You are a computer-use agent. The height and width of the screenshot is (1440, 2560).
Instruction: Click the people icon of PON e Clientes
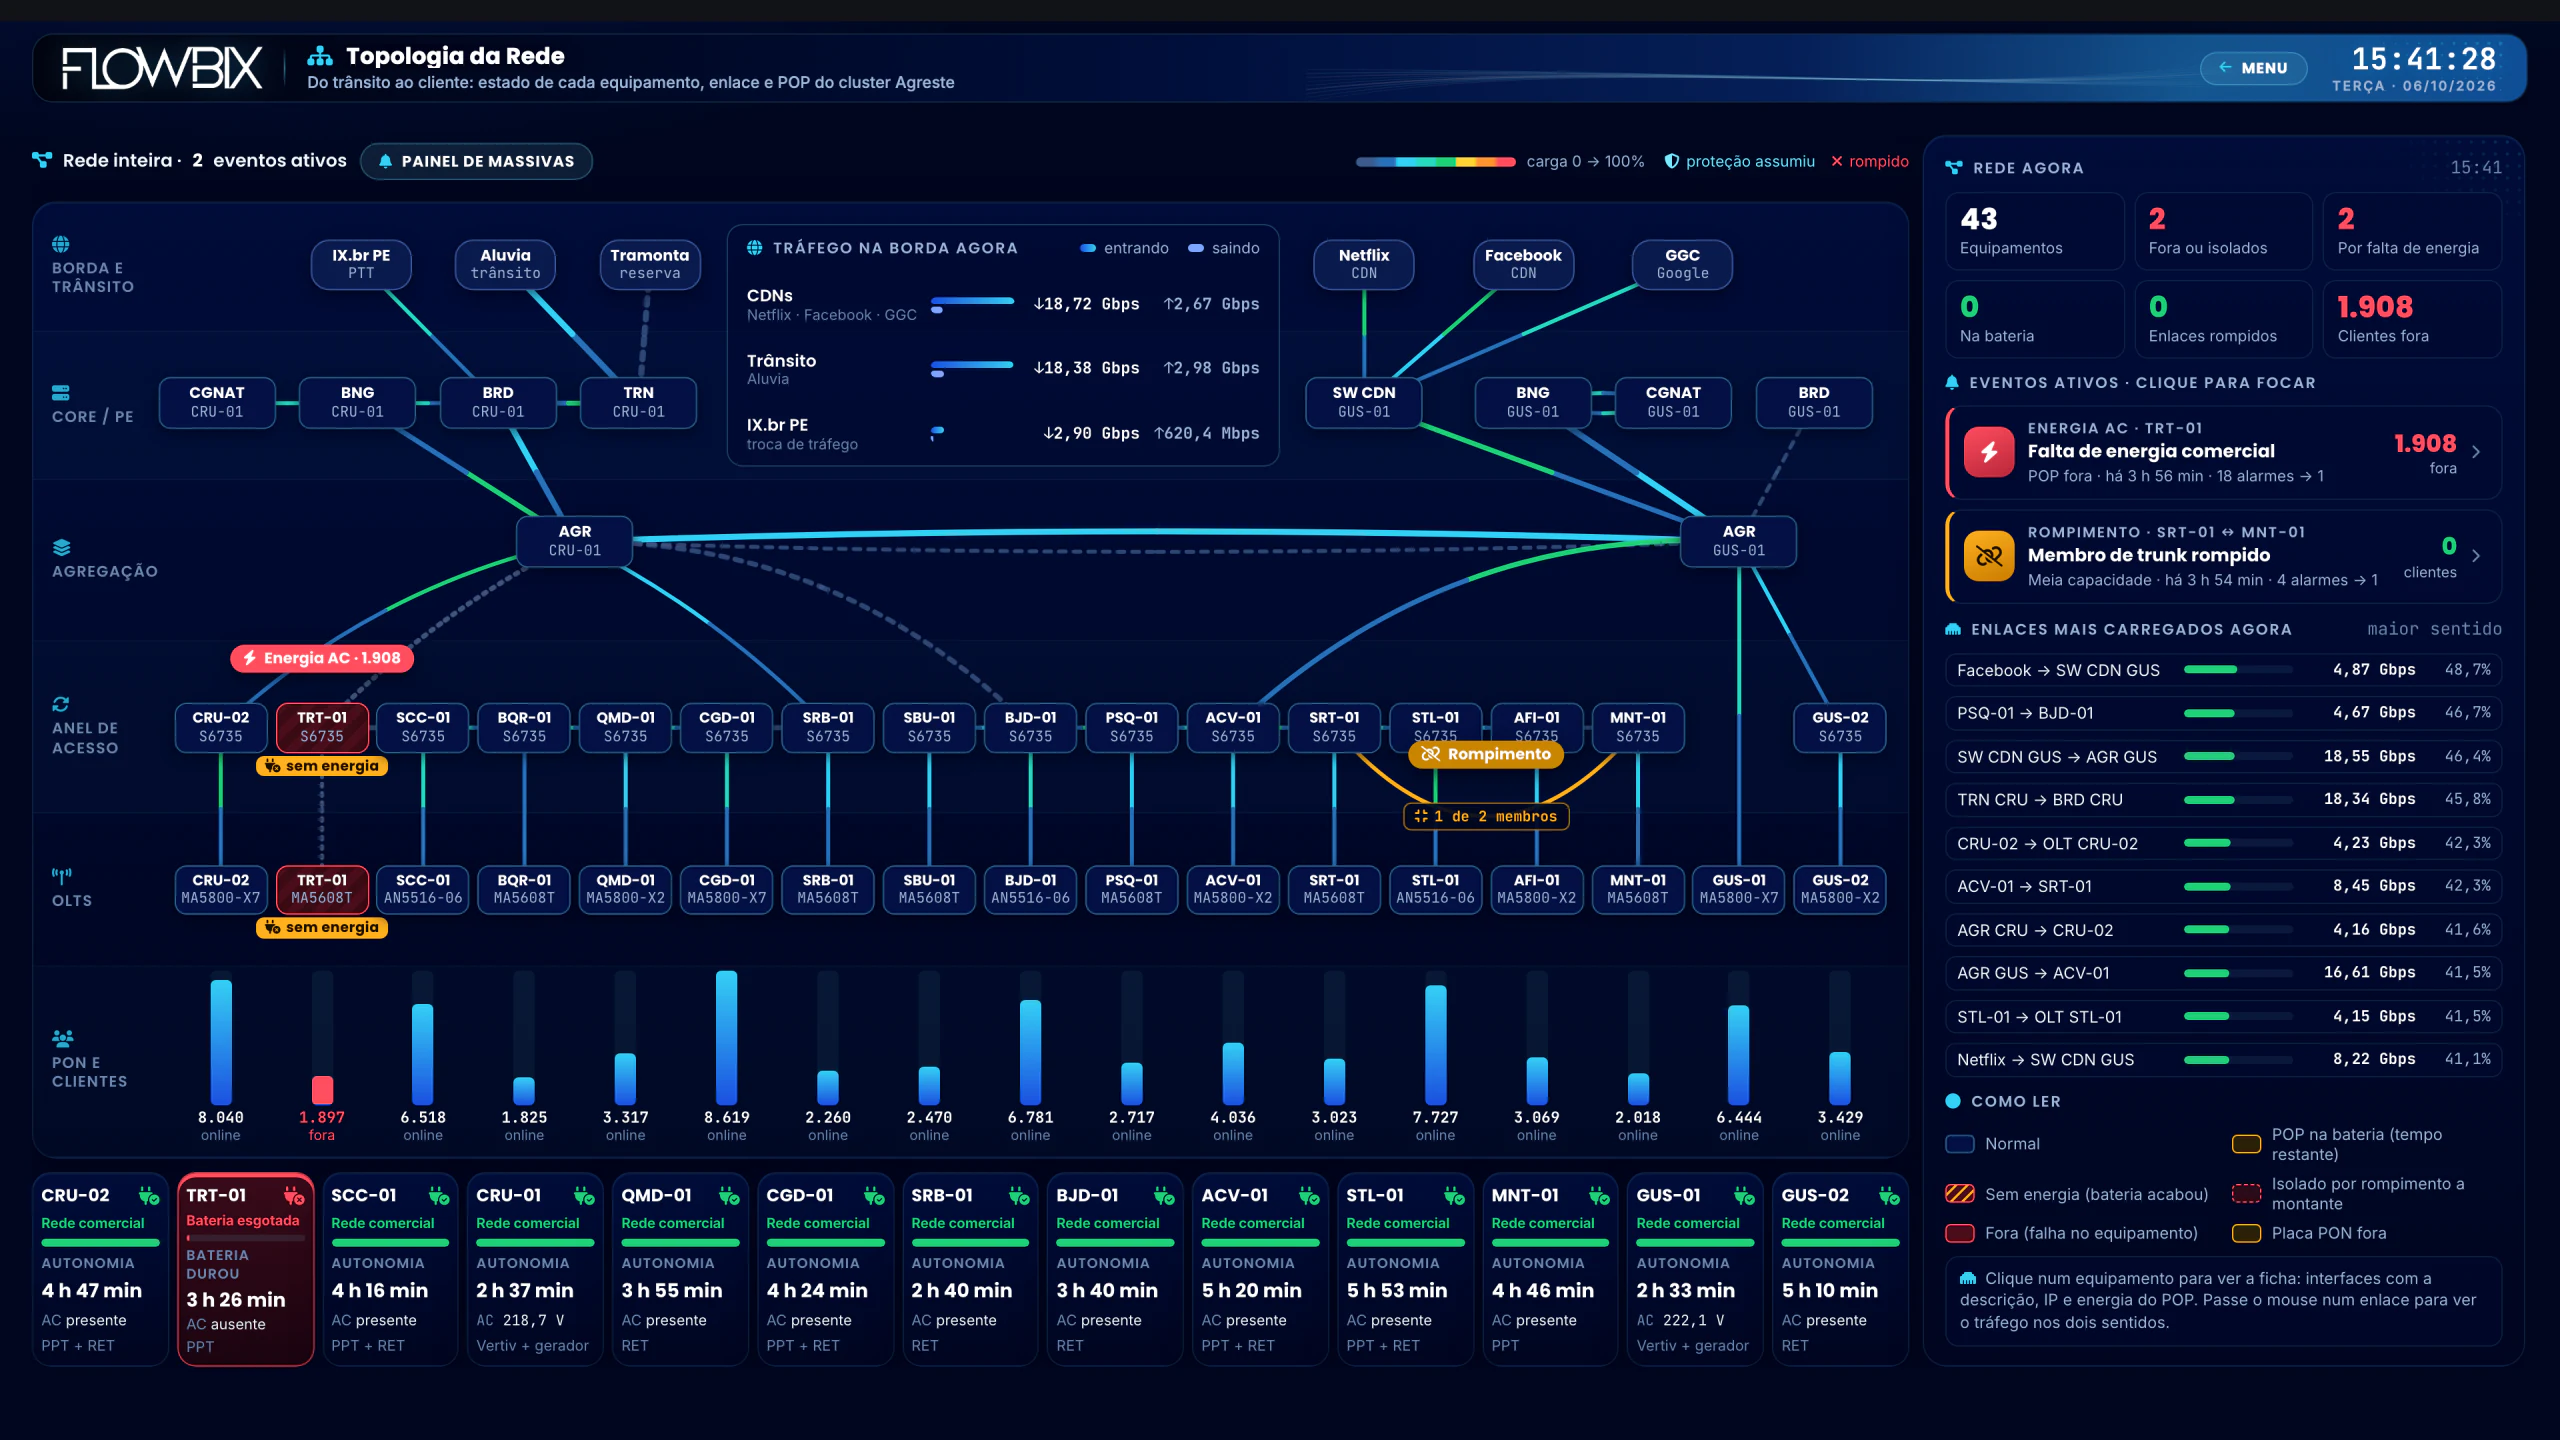pos(62,1038)
